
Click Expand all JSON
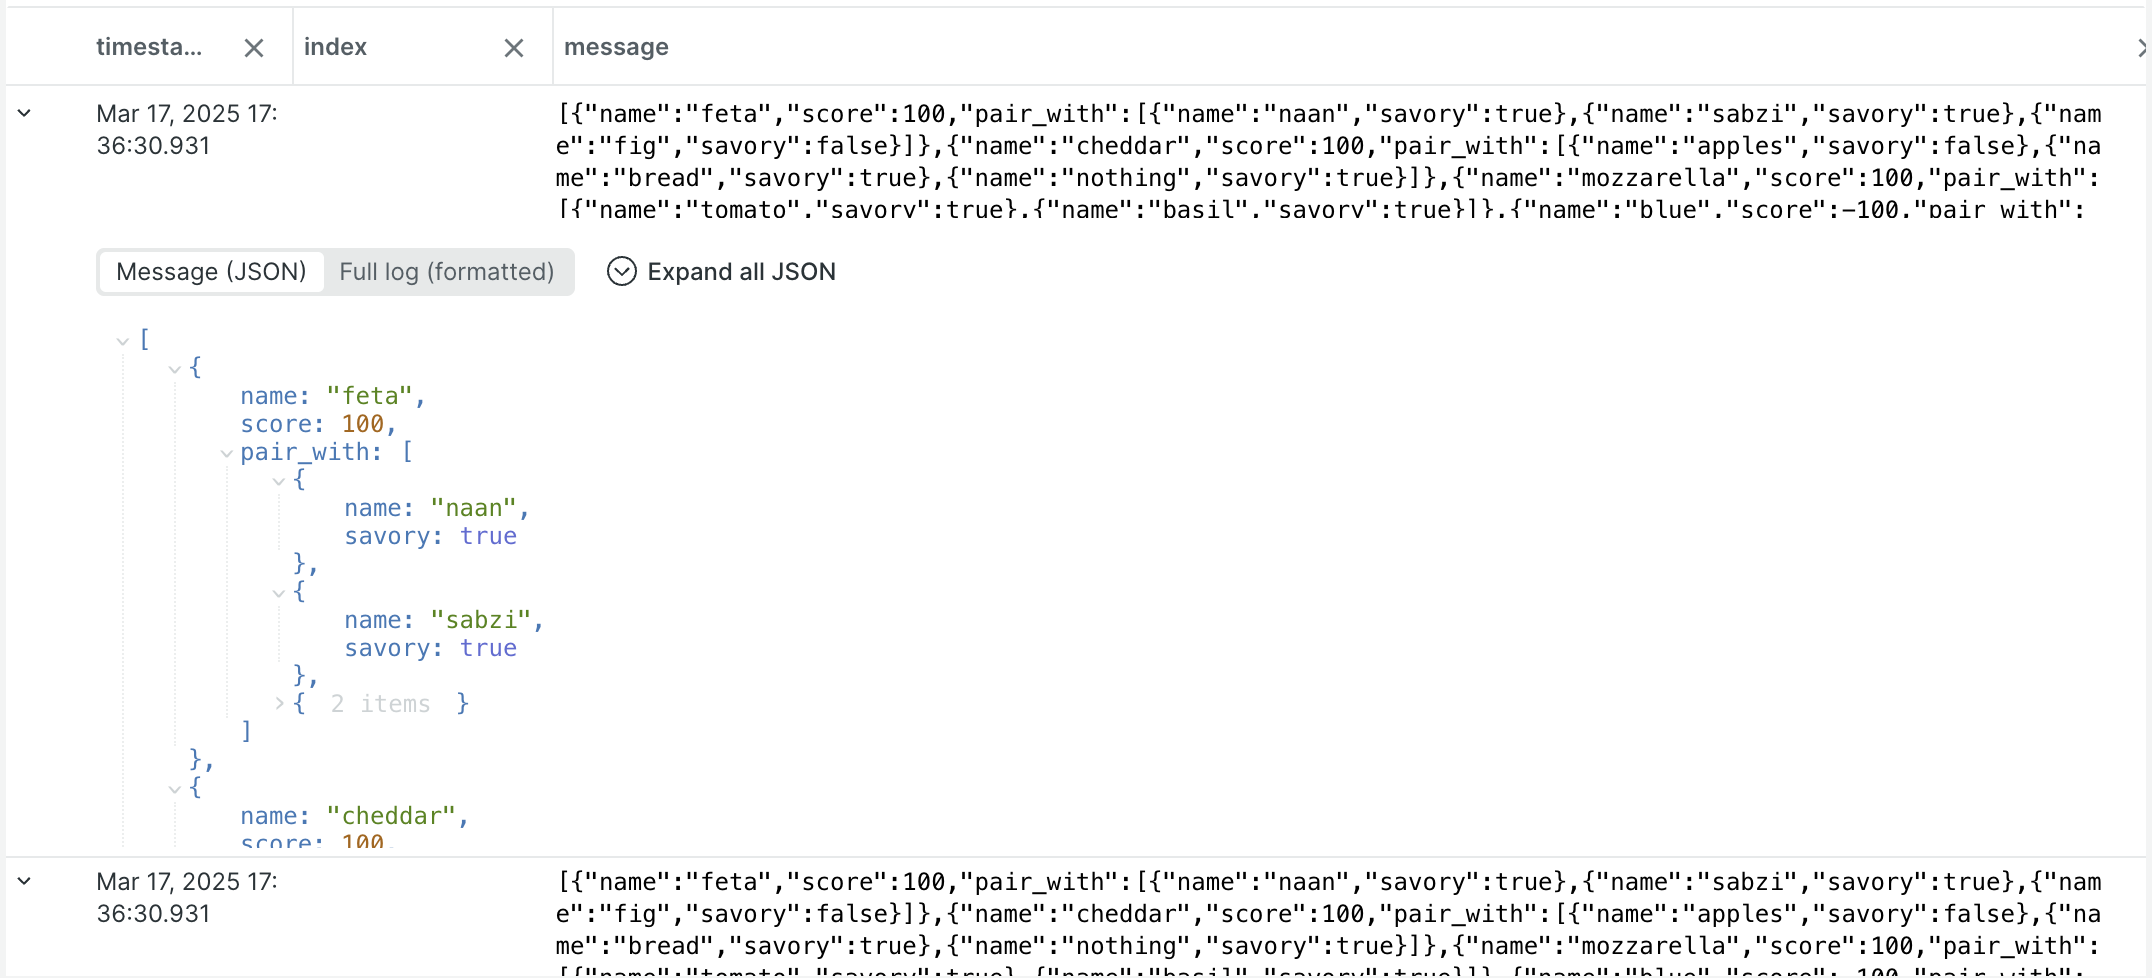742,271
